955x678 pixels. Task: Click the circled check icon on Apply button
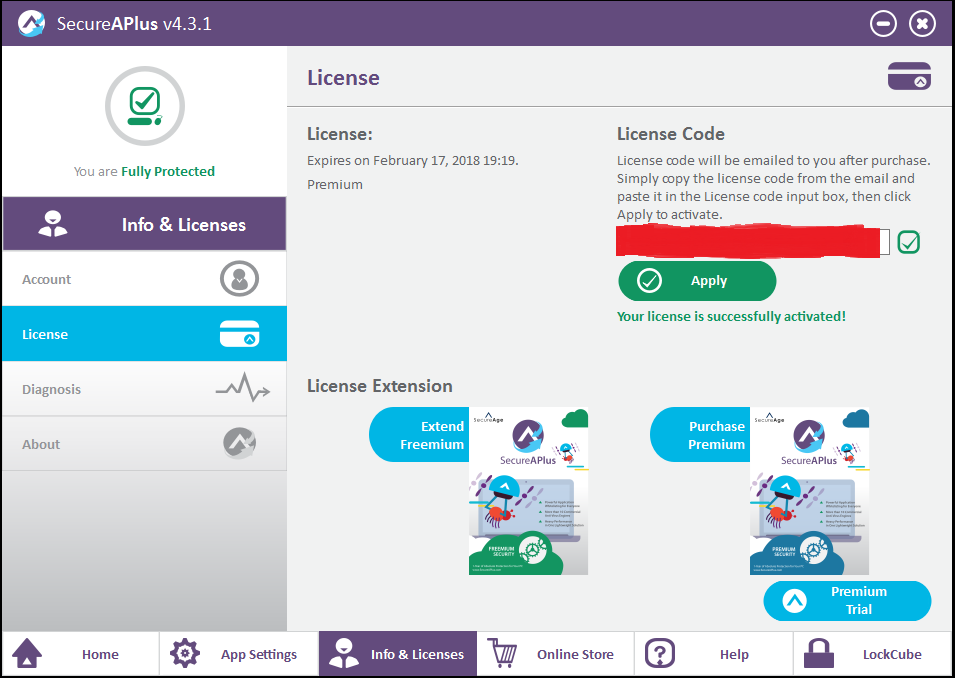(649, 281)
